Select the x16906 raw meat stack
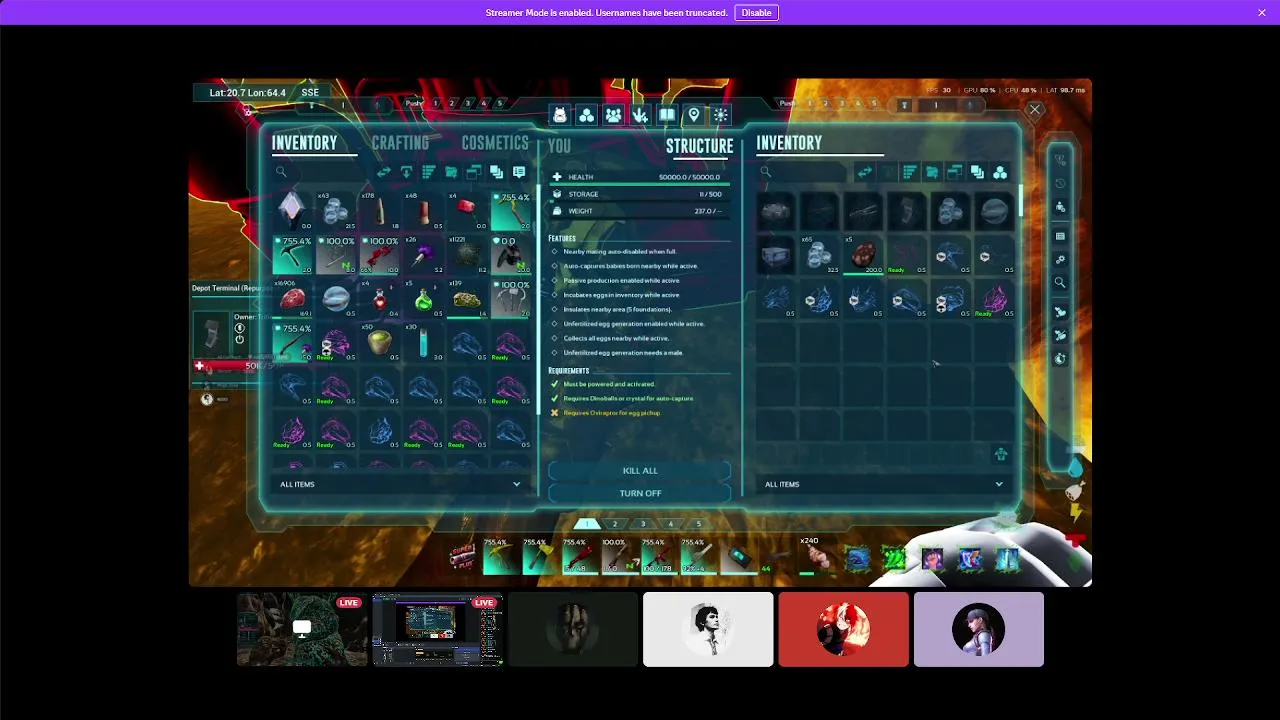Image resolution: width=1280 pixels, height=720 pixels. (x=292, y=298)
